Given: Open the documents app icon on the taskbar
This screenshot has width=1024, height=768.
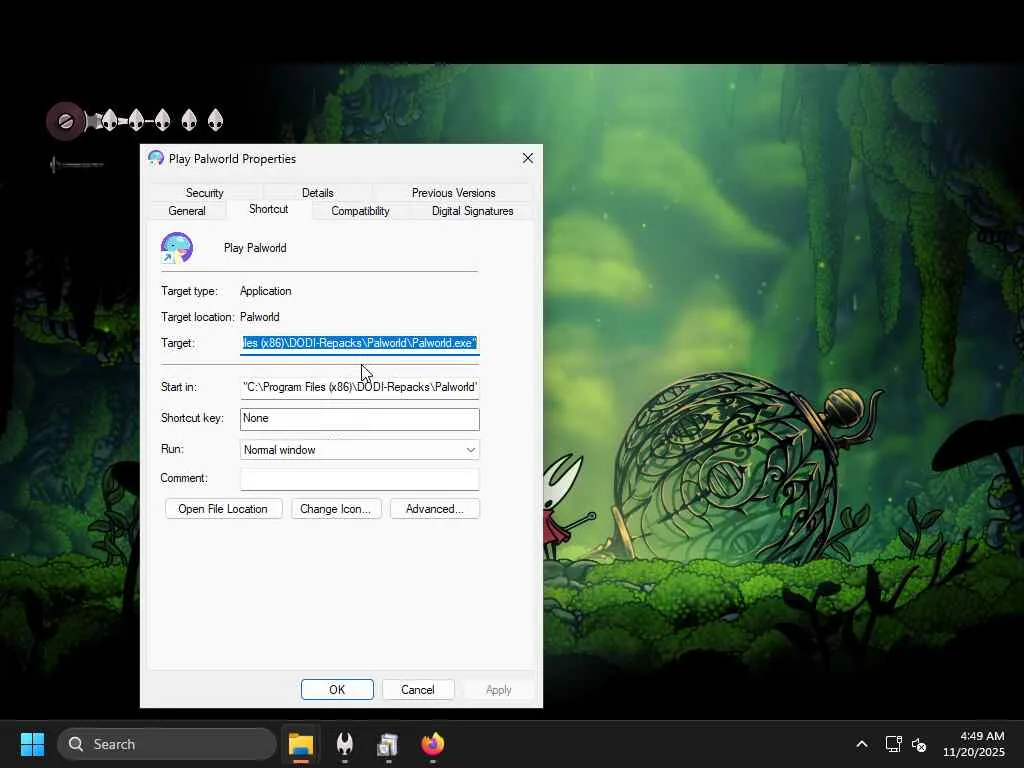Looking at the screenshot, I should pyautogui.click(x=388, y=744).
